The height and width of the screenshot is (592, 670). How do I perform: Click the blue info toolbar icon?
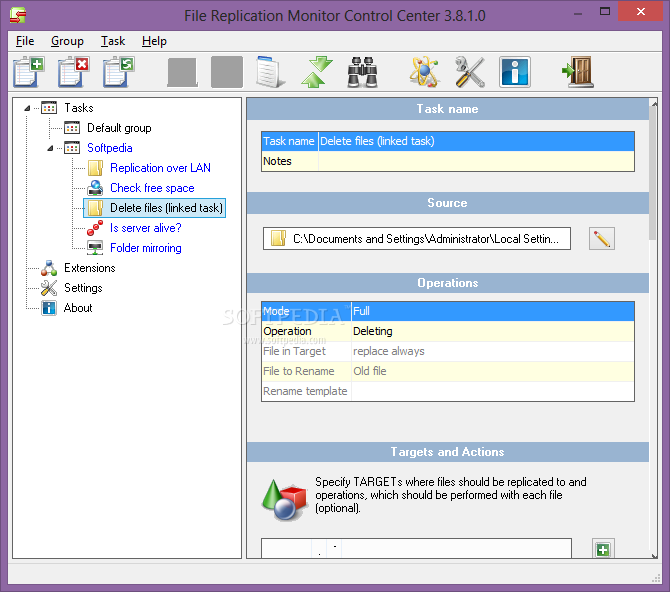click(x=515, y=72)
